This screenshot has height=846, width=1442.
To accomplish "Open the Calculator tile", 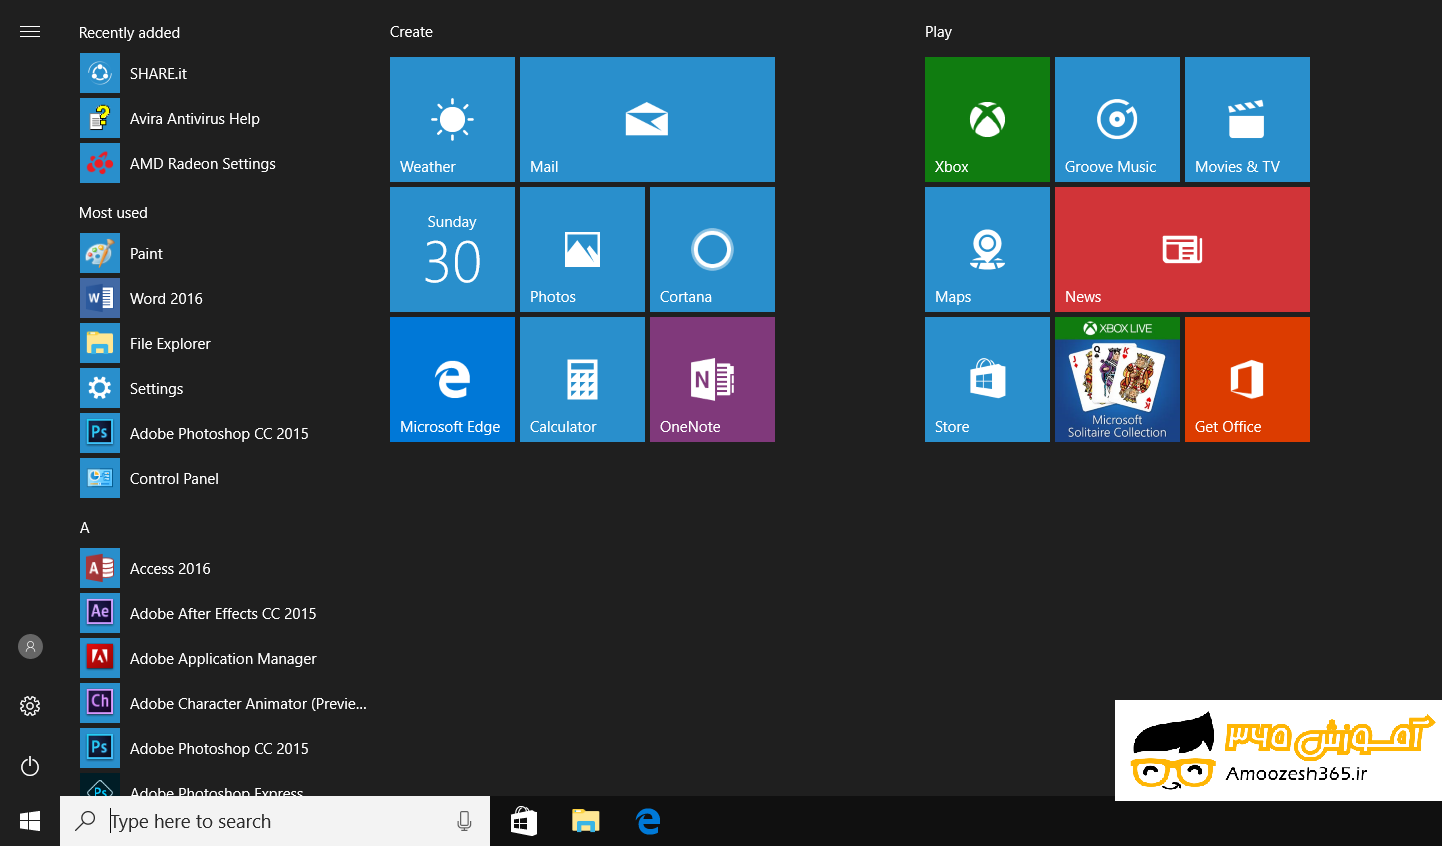I will (x=582, y=379).
